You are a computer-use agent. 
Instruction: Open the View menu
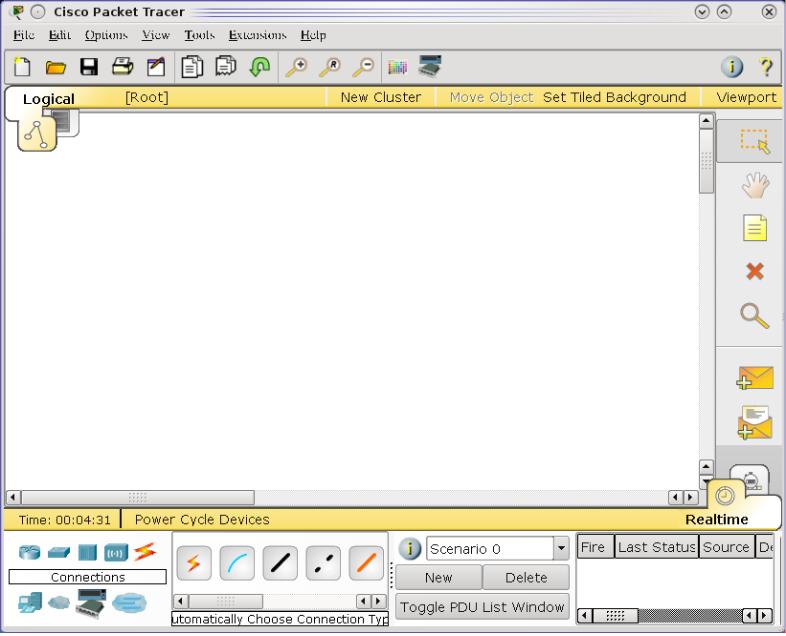(155, 35)
